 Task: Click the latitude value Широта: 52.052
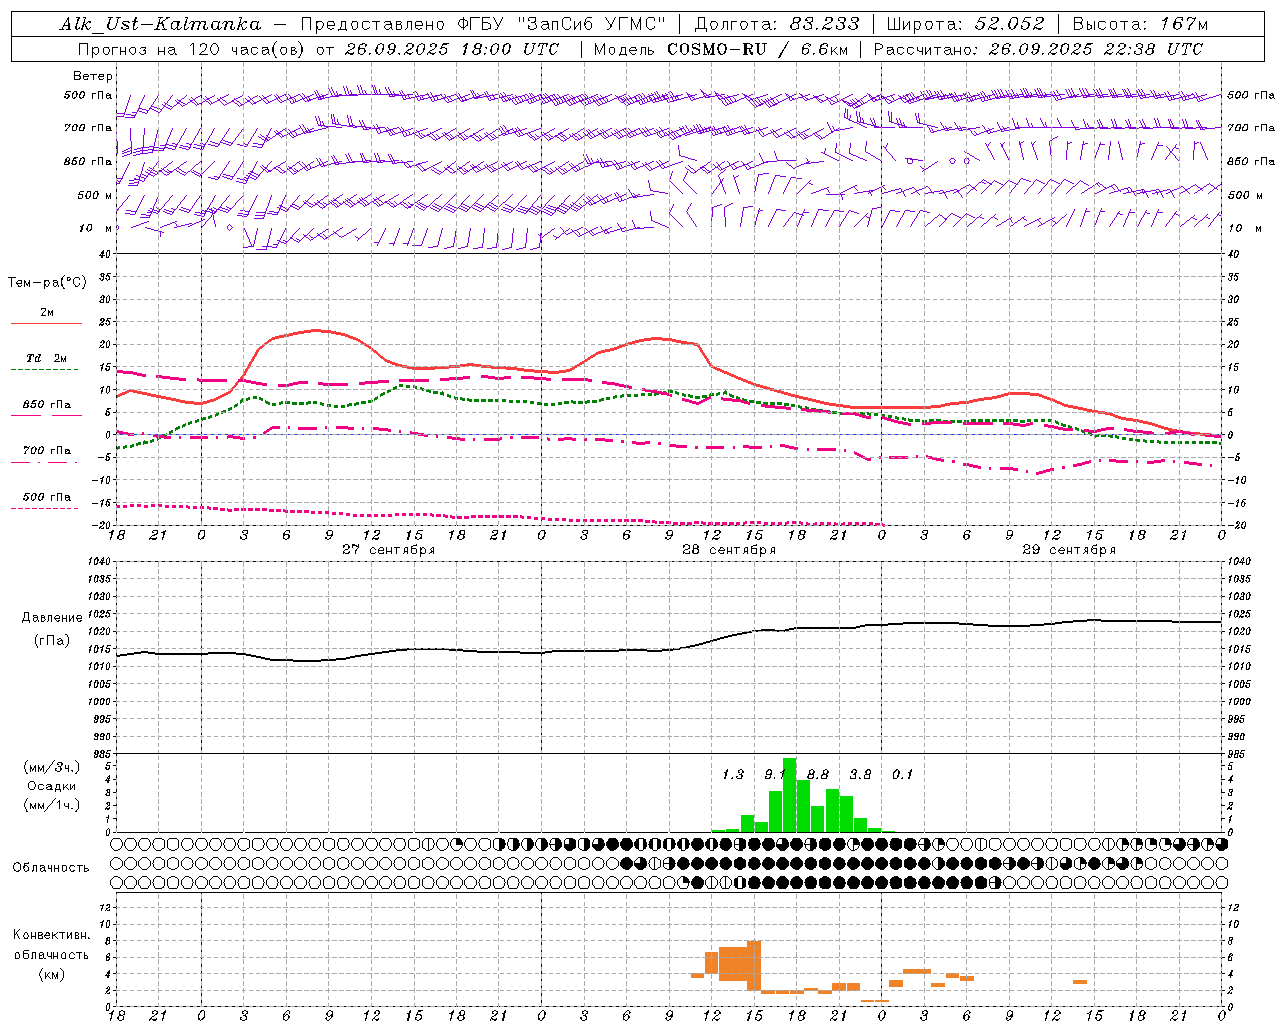pyautogui.click(x=965, y=24)
